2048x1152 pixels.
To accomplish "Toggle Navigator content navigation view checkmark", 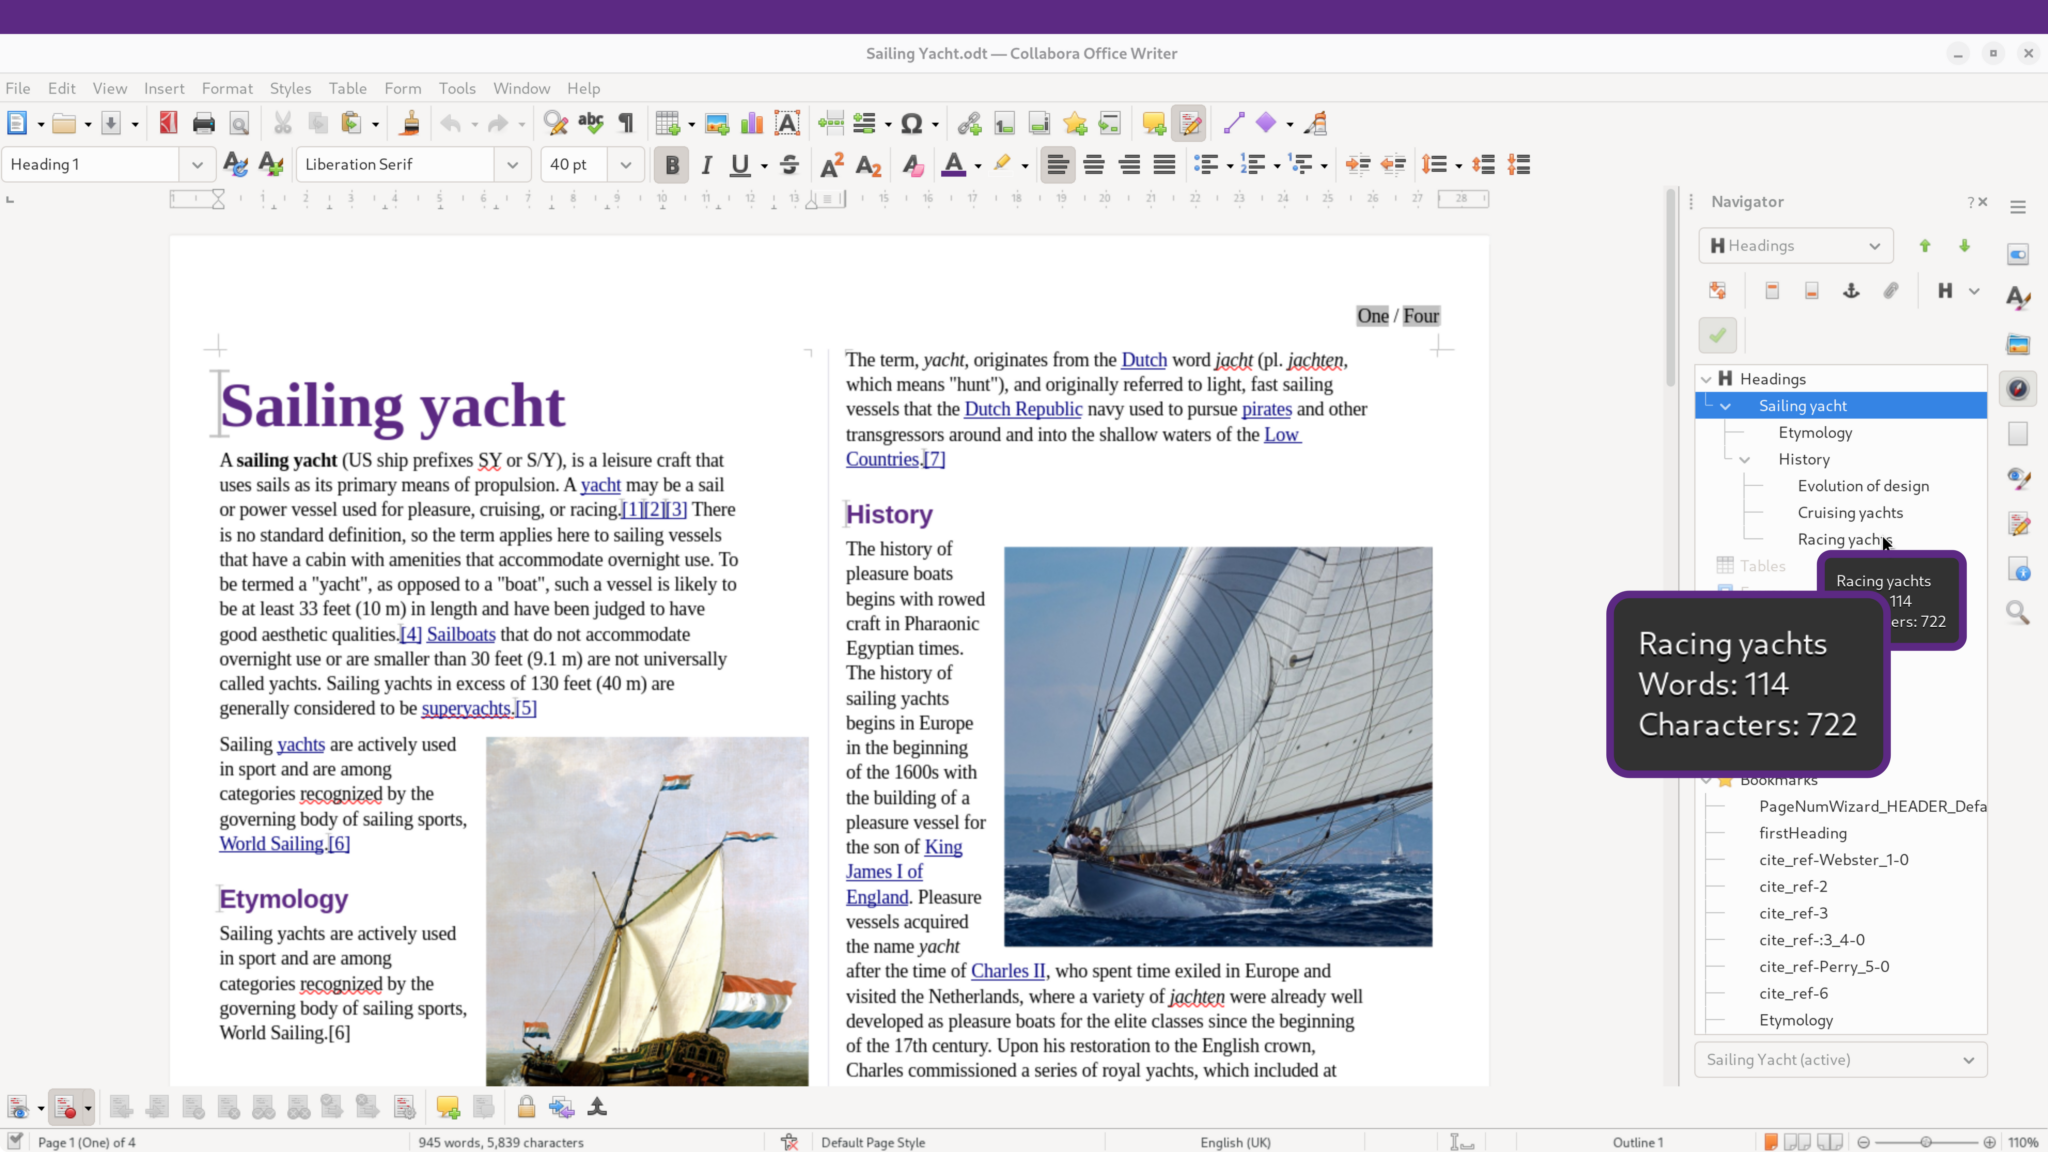I will click(1717, 335).
